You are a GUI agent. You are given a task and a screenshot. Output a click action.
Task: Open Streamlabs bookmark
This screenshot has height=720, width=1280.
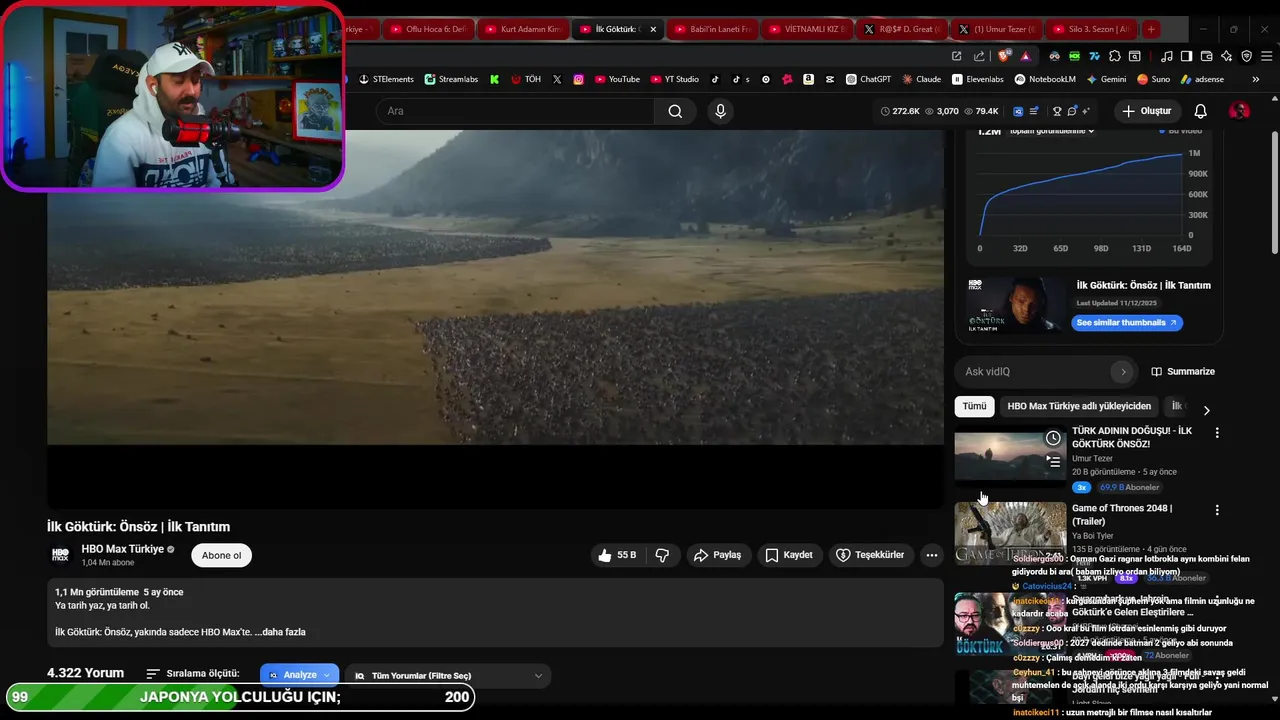[451, 79]
